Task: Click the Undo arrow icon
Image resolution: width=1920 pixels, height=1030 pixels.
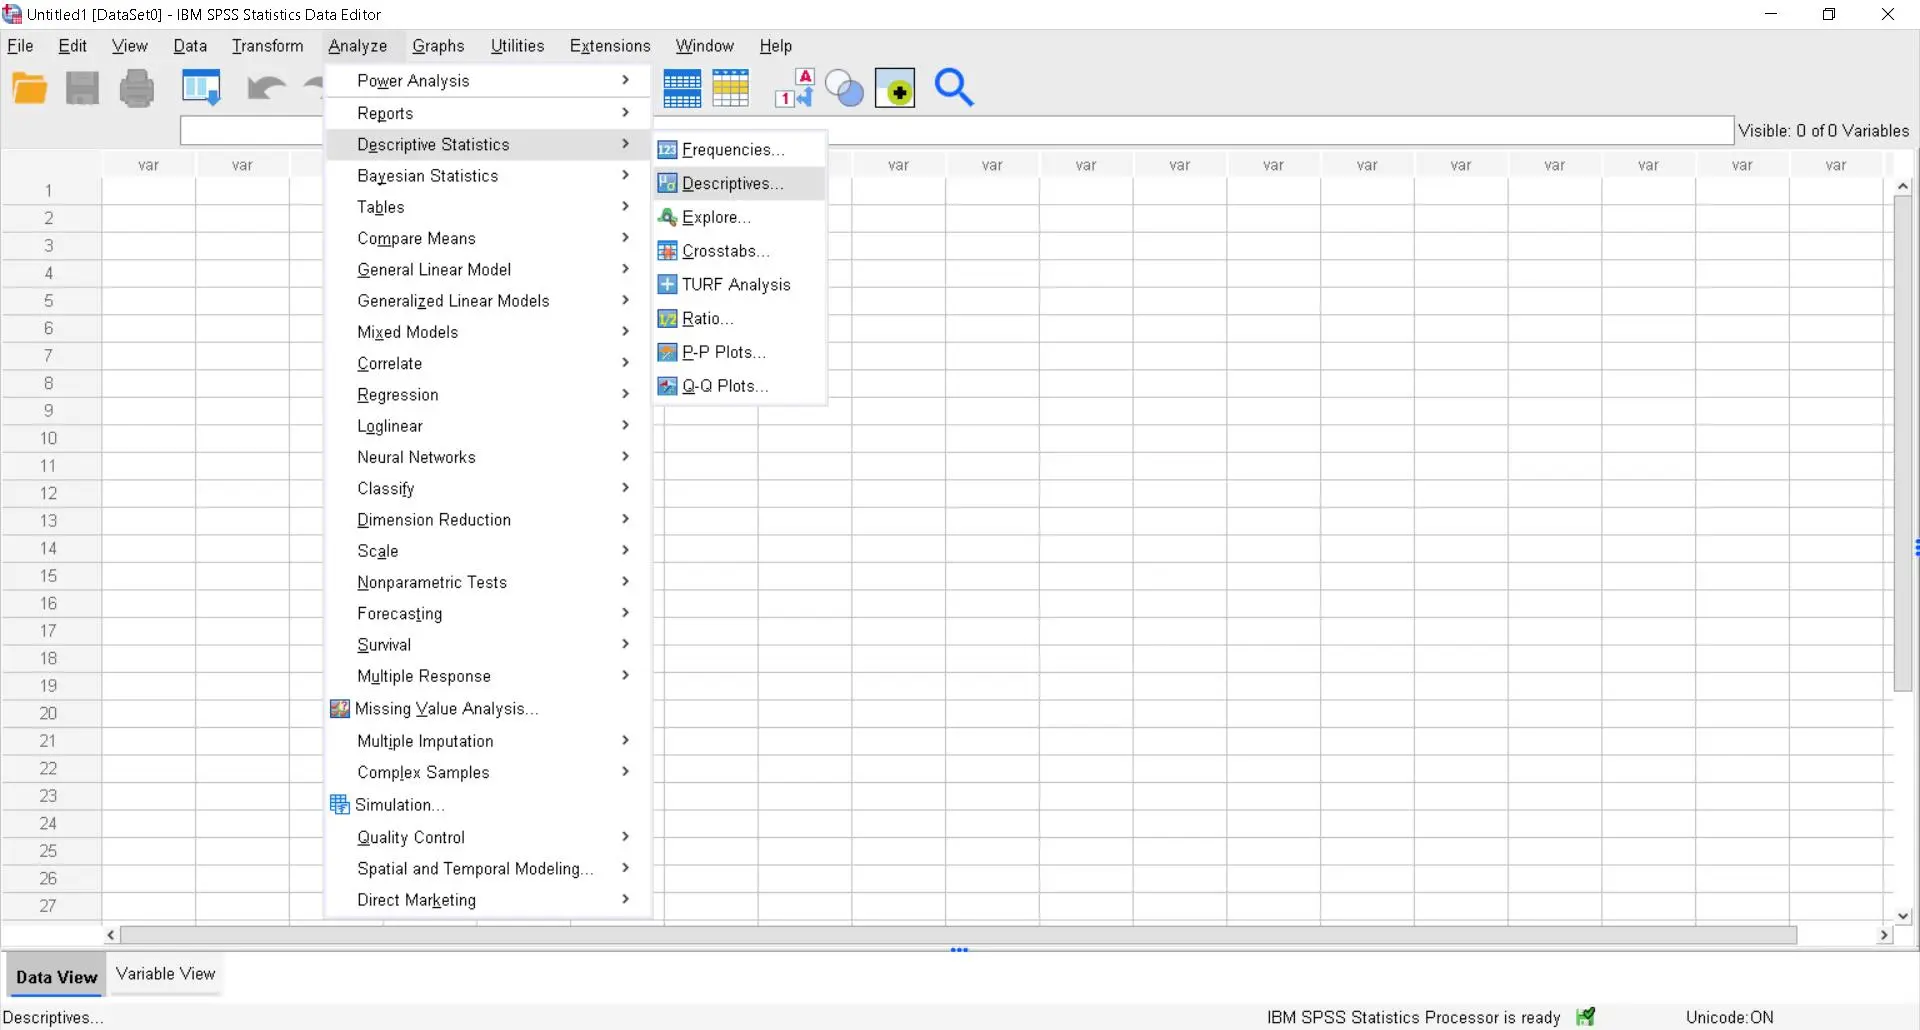Action: click(266, 89)
